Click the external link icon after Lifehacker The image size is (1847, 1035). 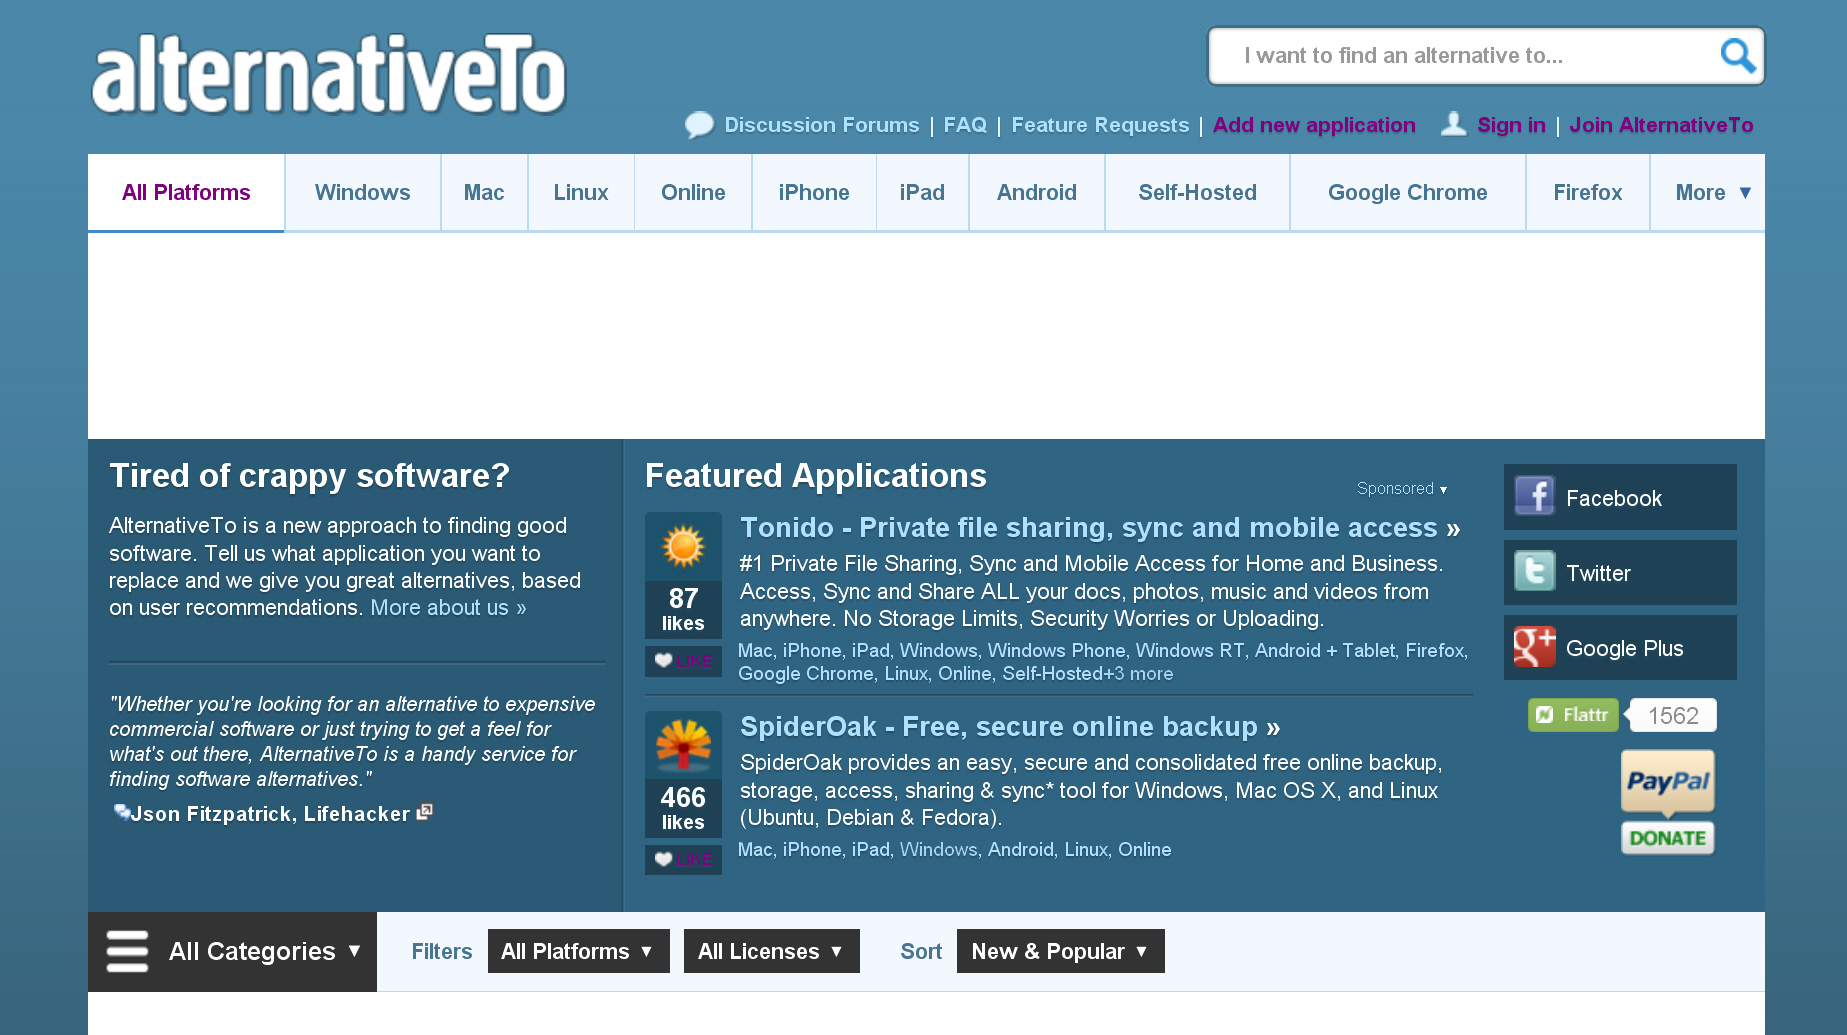click(425, 812)
